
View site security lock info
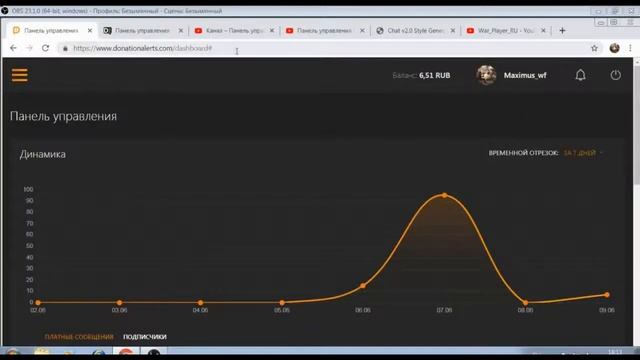[x=65, y=48]
